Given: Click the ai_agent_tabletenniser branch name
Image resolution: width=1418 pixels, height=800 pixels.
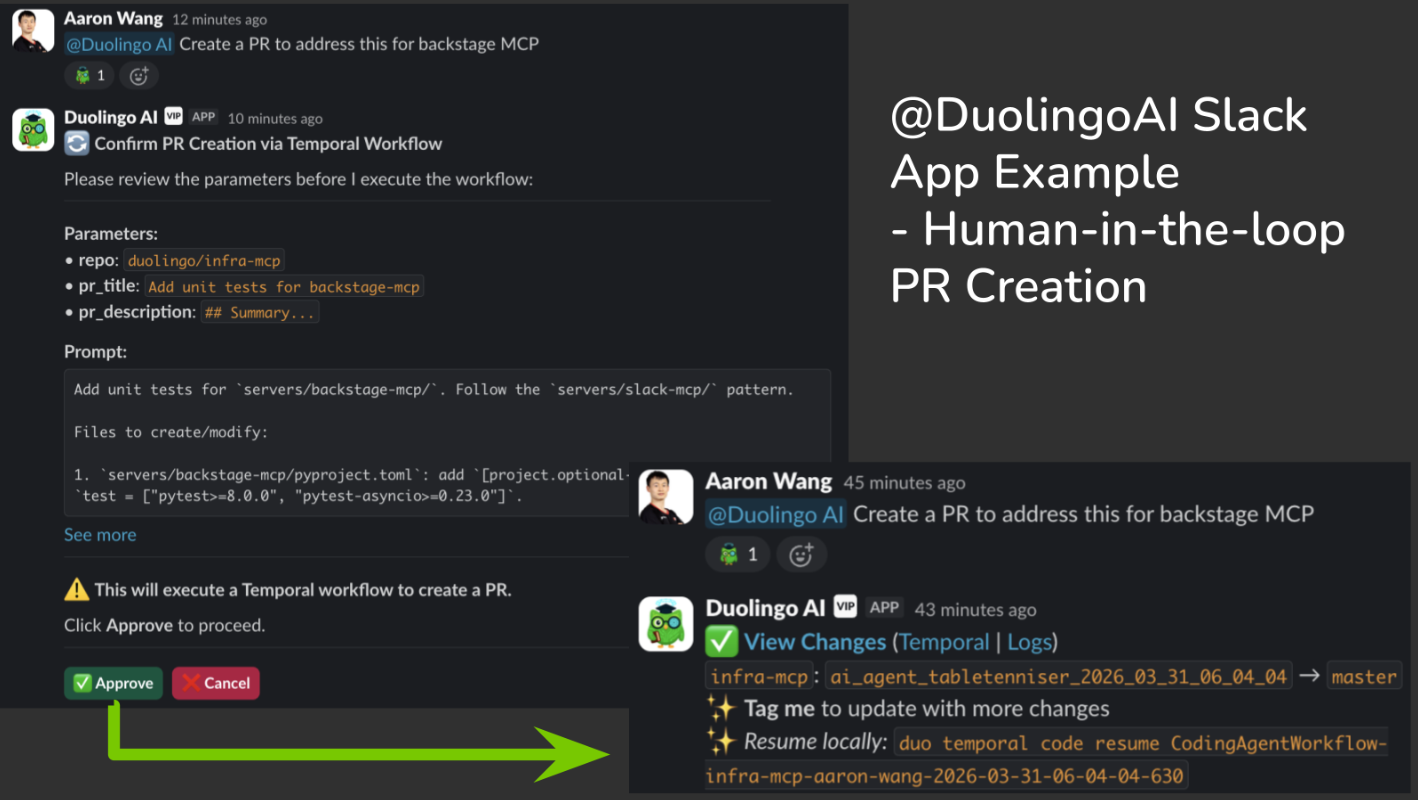Looking at the screenshot, I should click(x=1059, y=676).
